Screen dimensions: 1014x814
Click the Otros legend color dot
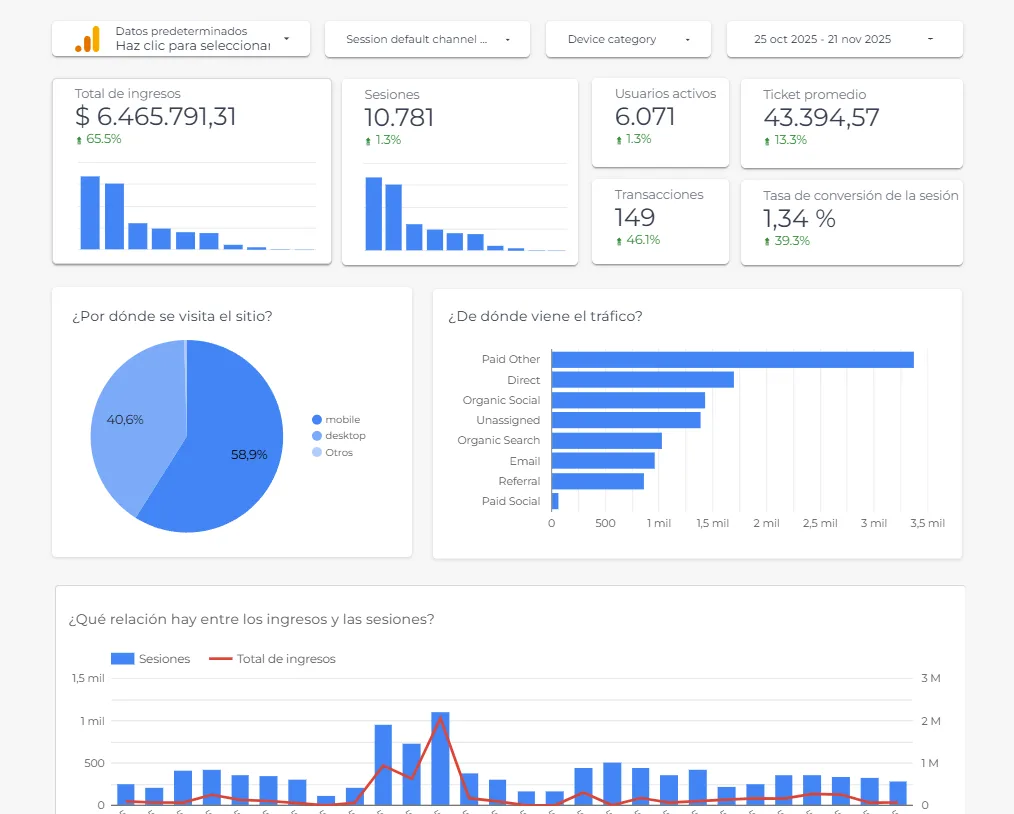(x=317, y=453)
